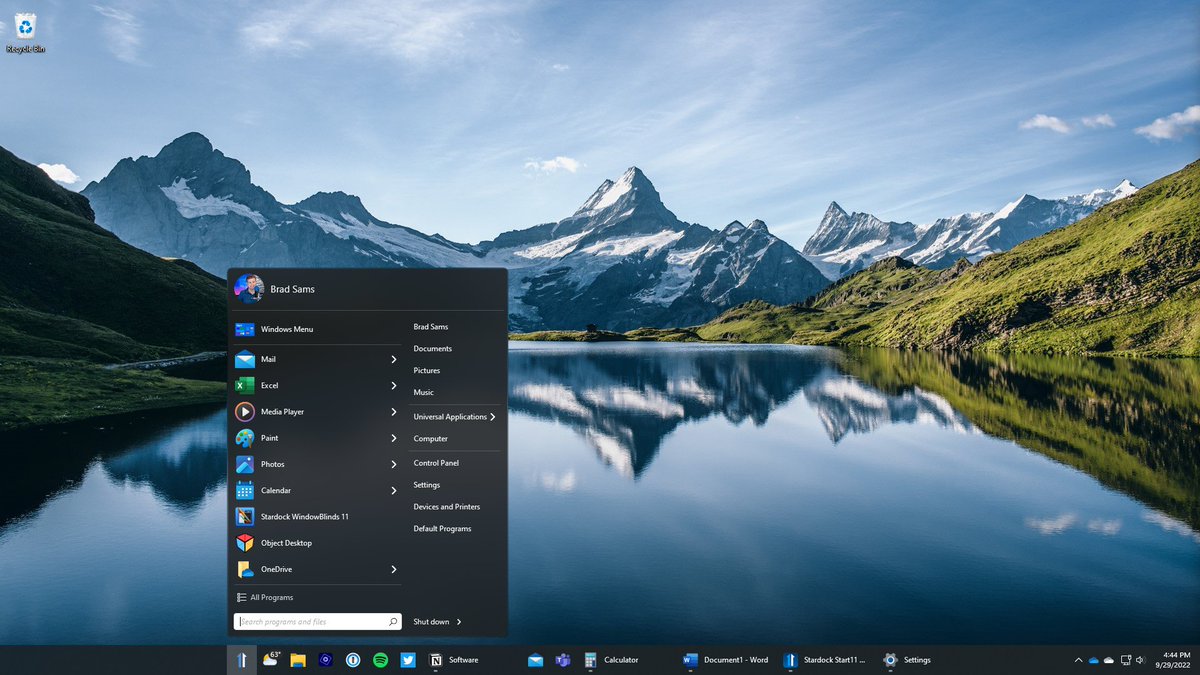Switch to Stardock Start11 taskbar window
The image size is (1200, 675).
coord(826,660)
